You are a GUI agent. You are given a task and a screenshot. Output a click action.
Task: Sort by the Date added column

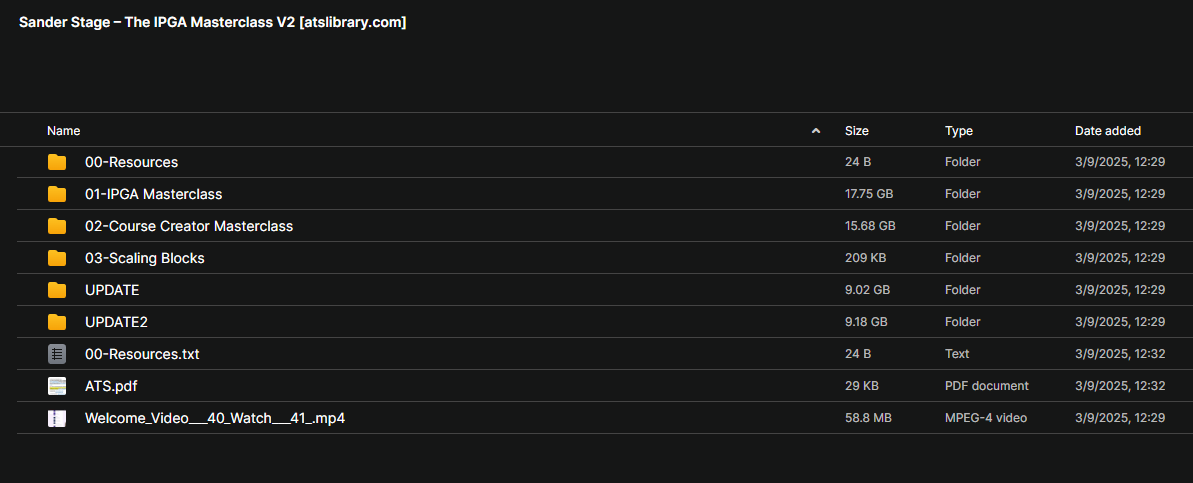coord(1108,131)
